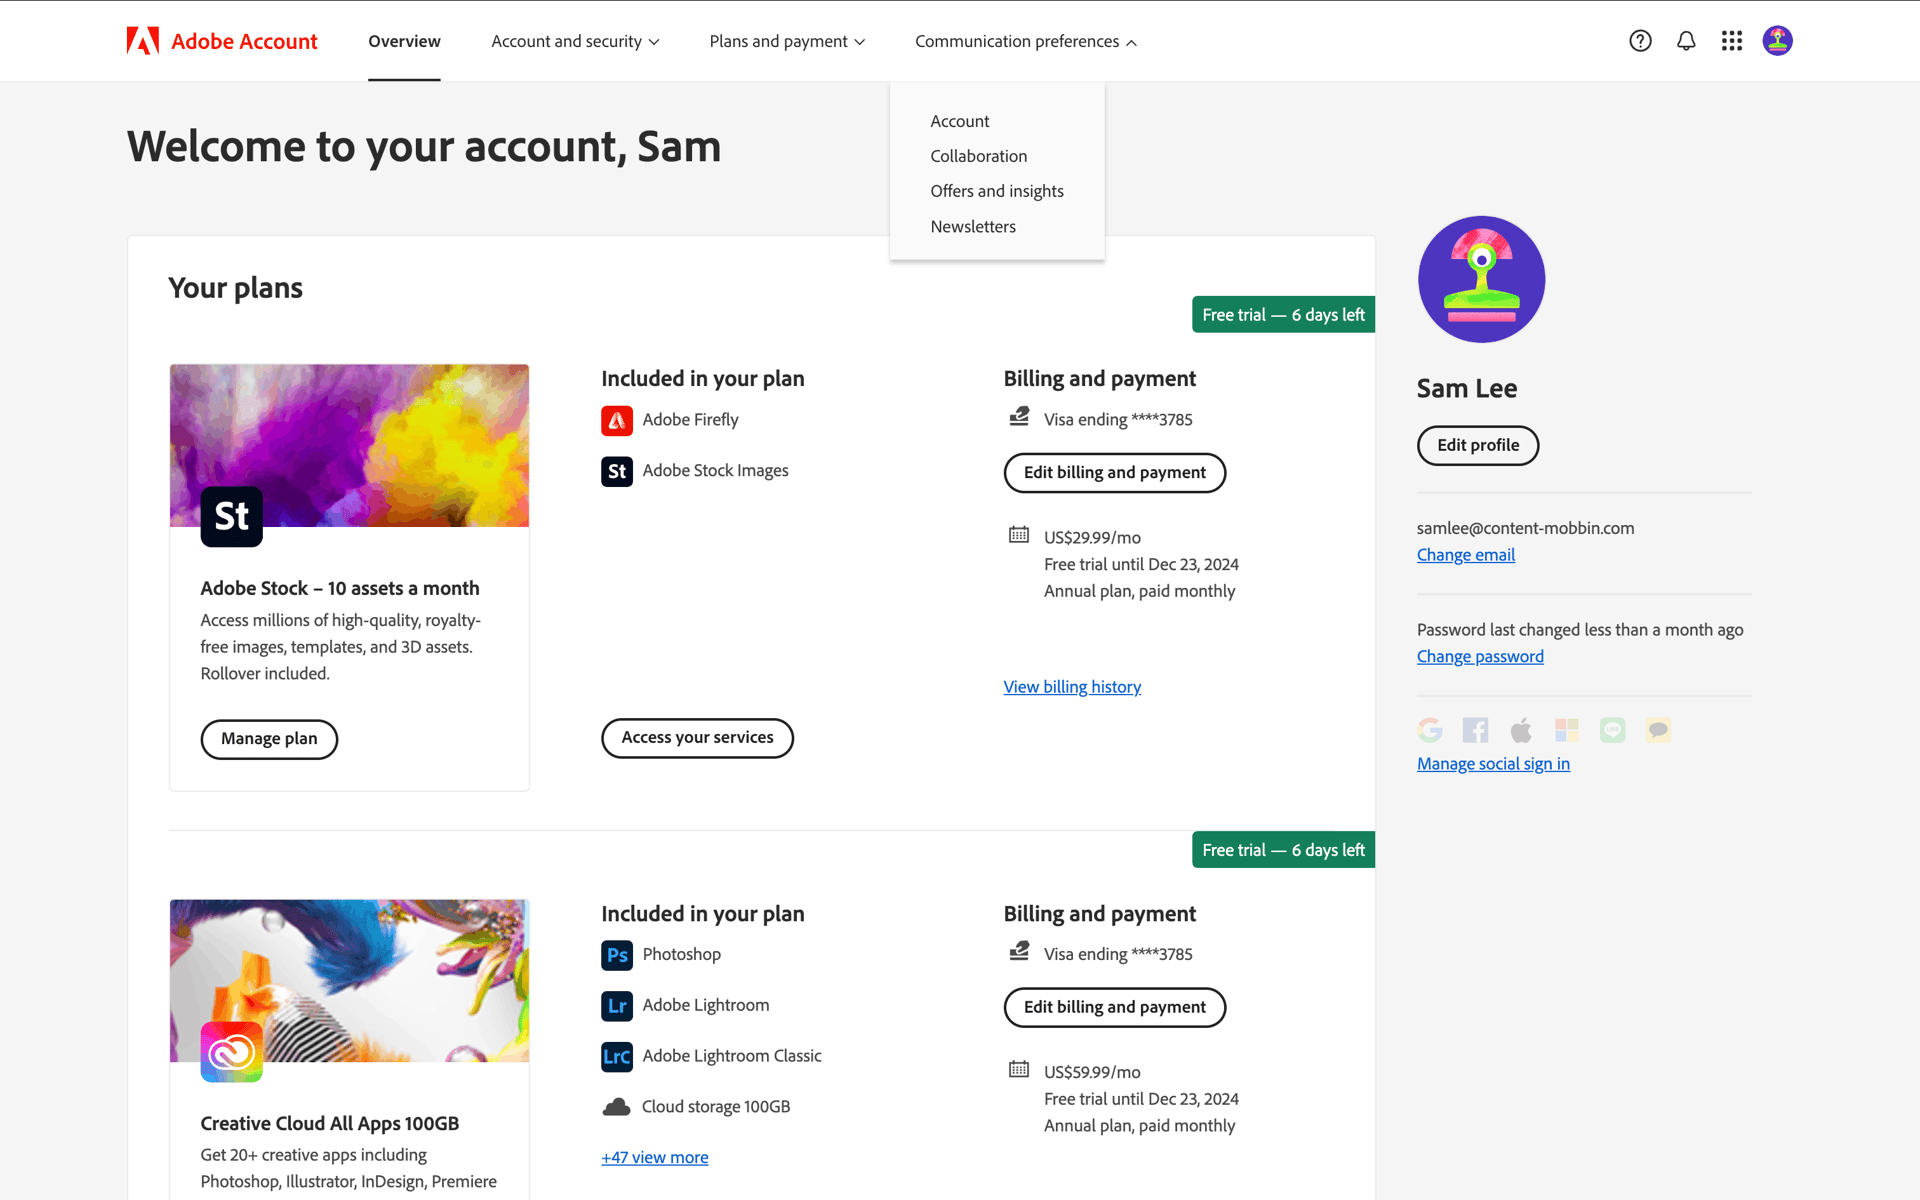Click the Adobe logo icon
The height and width of the screenshot is (1200, 1920).
(x=143, y=41)
